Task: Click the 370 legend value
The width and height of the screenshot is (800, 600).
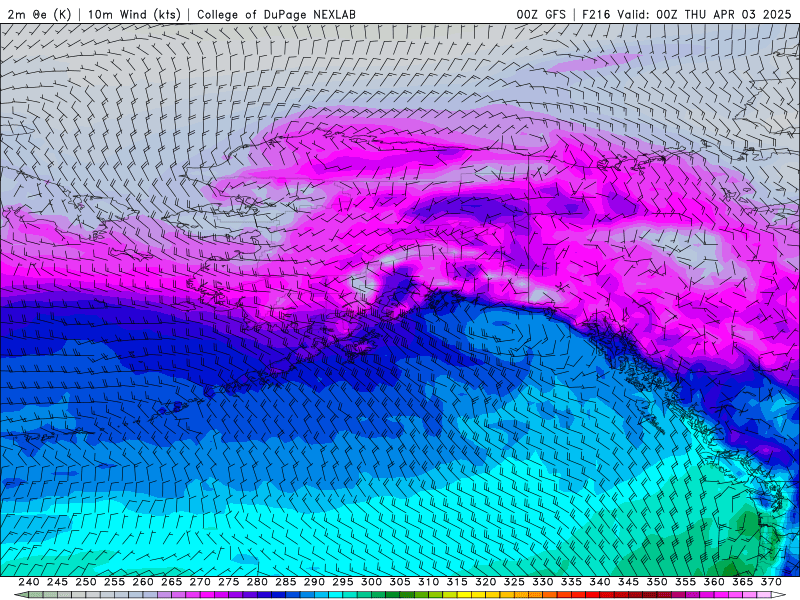Action: [771, 582]
